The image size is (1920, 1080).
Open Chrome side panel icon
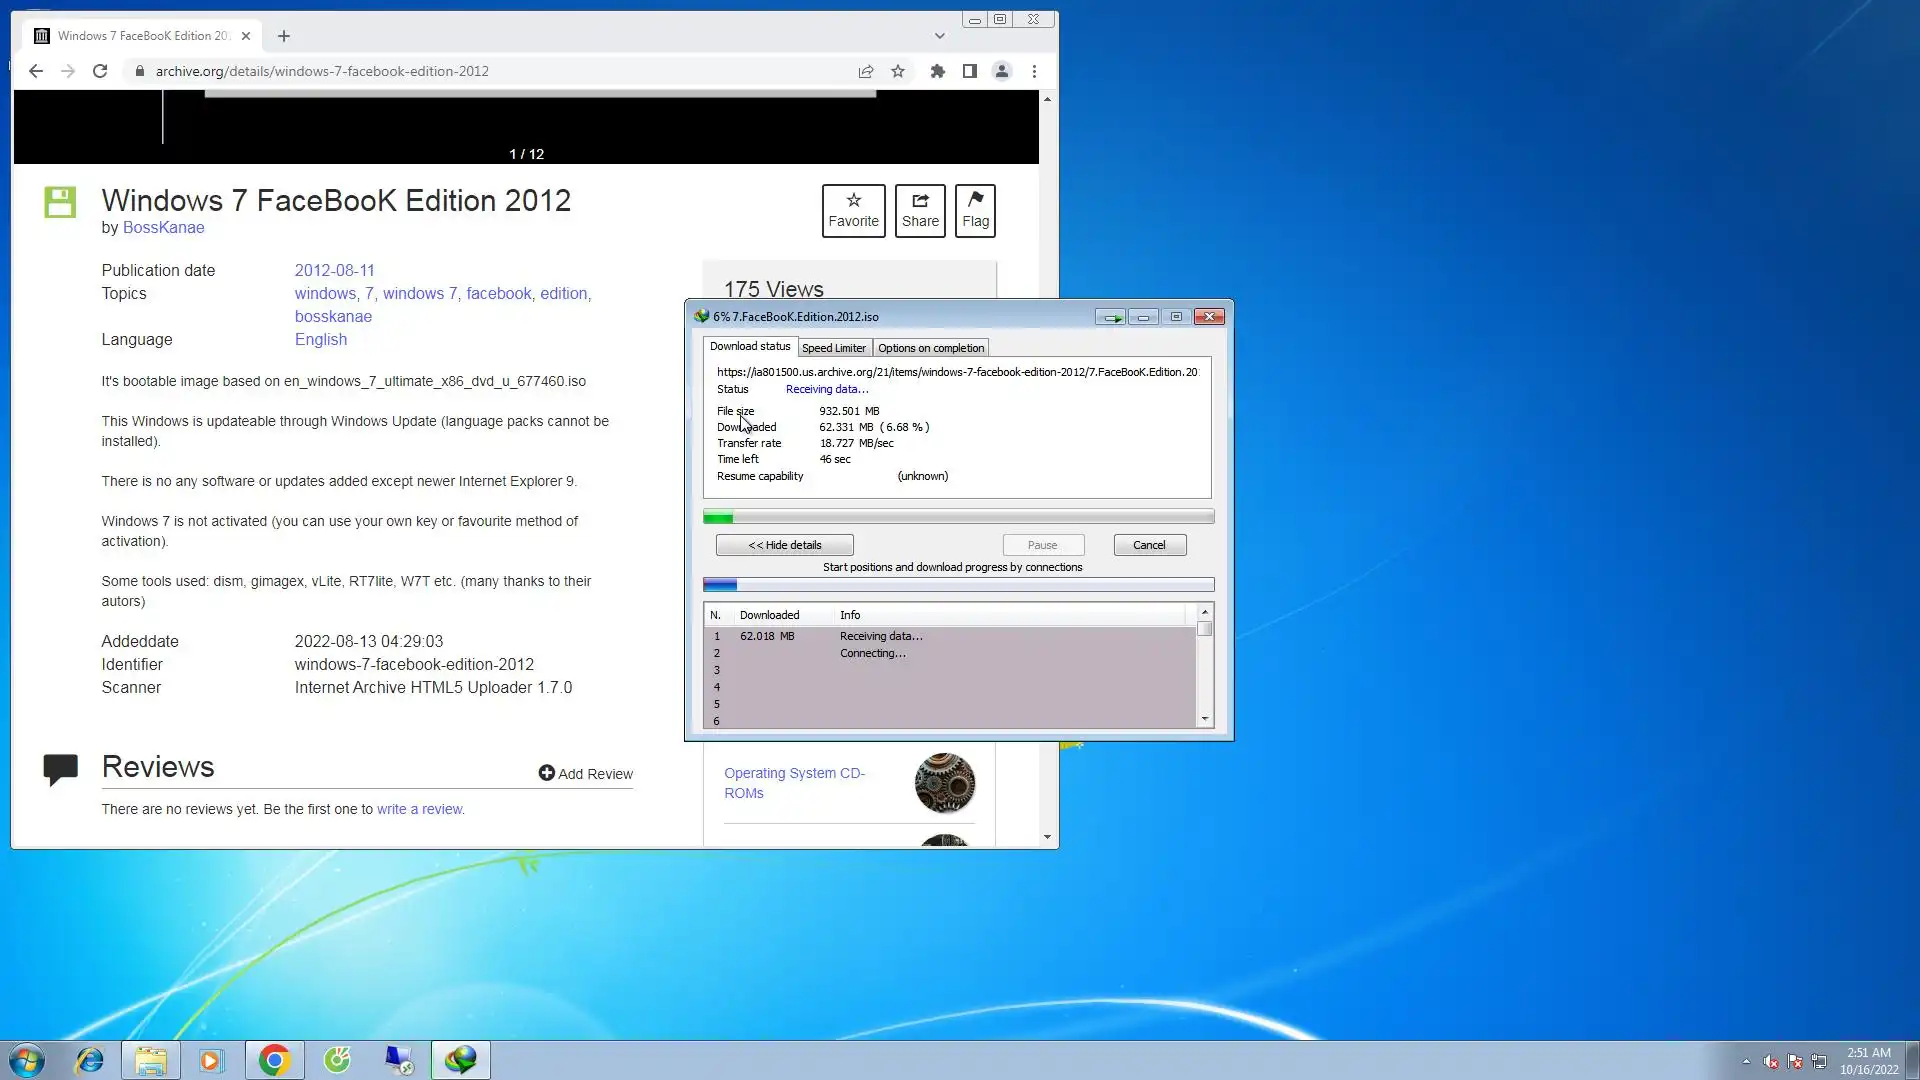tap(969, 71)
